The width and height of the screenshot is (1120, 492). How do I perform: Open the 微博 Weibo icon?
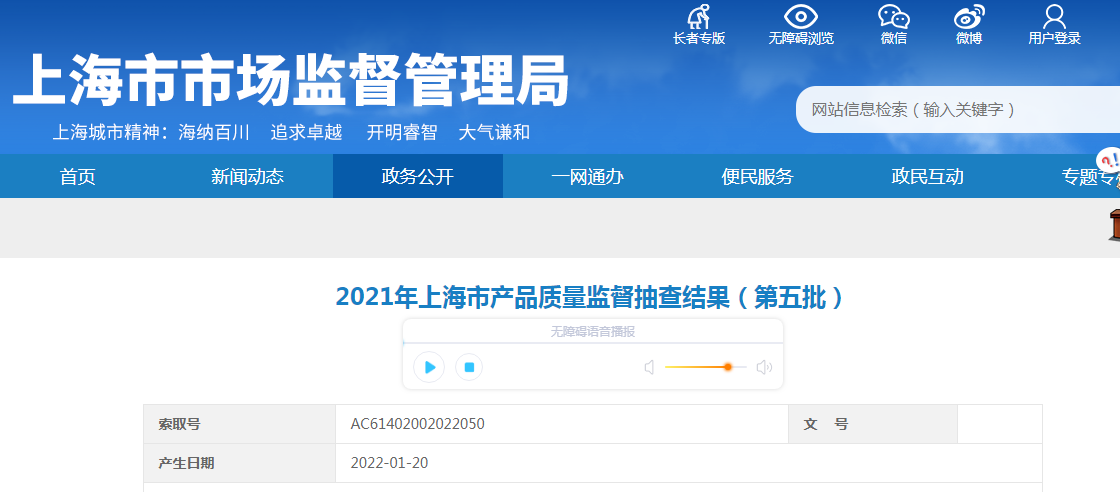coord(969,16)
